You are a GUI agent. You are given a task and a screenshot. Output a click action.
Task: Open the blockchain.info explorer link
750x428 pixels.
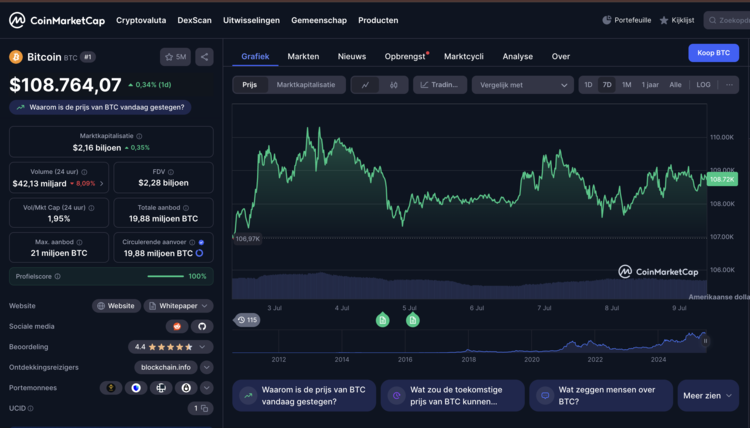click(x=166, y=367)
